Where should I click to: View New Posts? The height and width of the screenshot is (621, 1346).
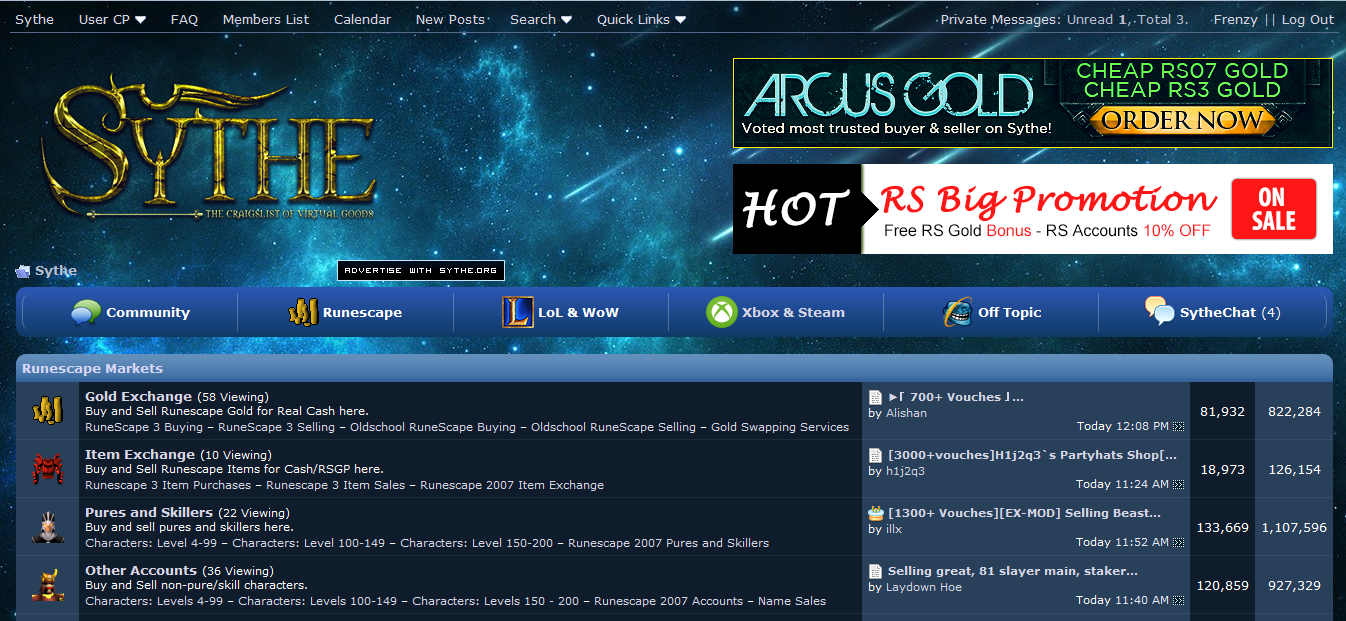click(450, 19)
